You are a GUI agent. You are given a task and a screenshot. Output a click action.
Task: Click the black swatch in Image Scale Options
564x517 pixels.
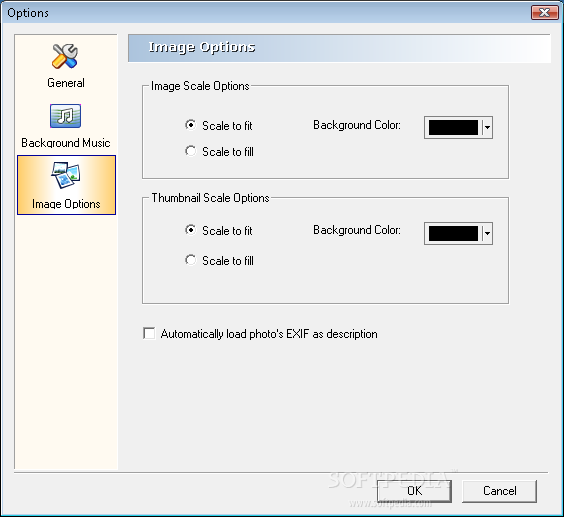453,127
